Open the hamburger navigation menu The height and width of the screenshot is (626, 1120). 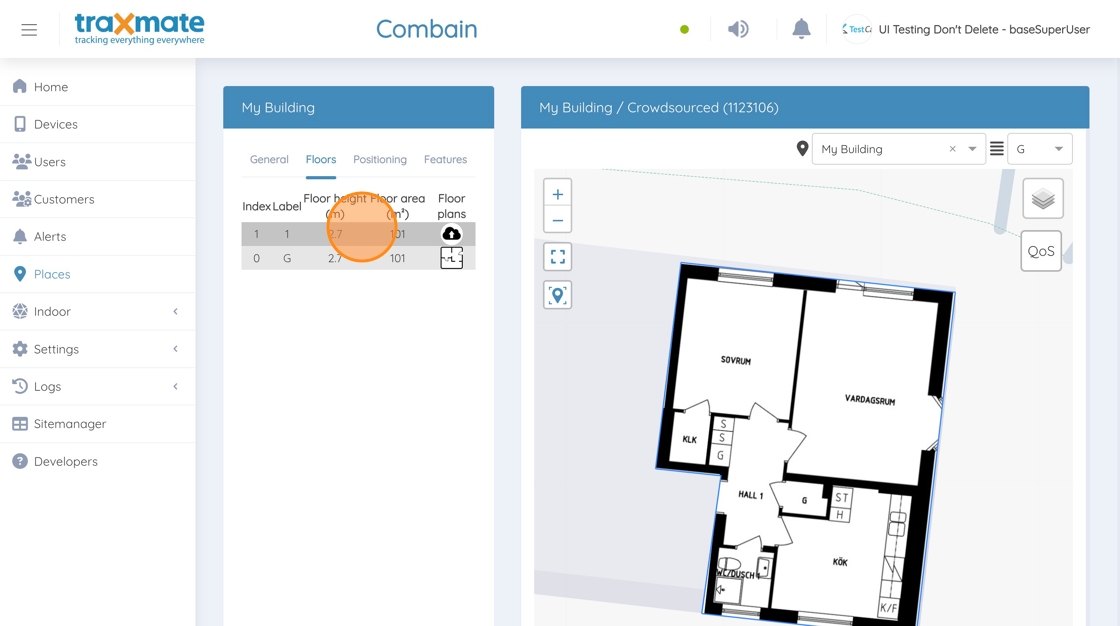[29, 29]
